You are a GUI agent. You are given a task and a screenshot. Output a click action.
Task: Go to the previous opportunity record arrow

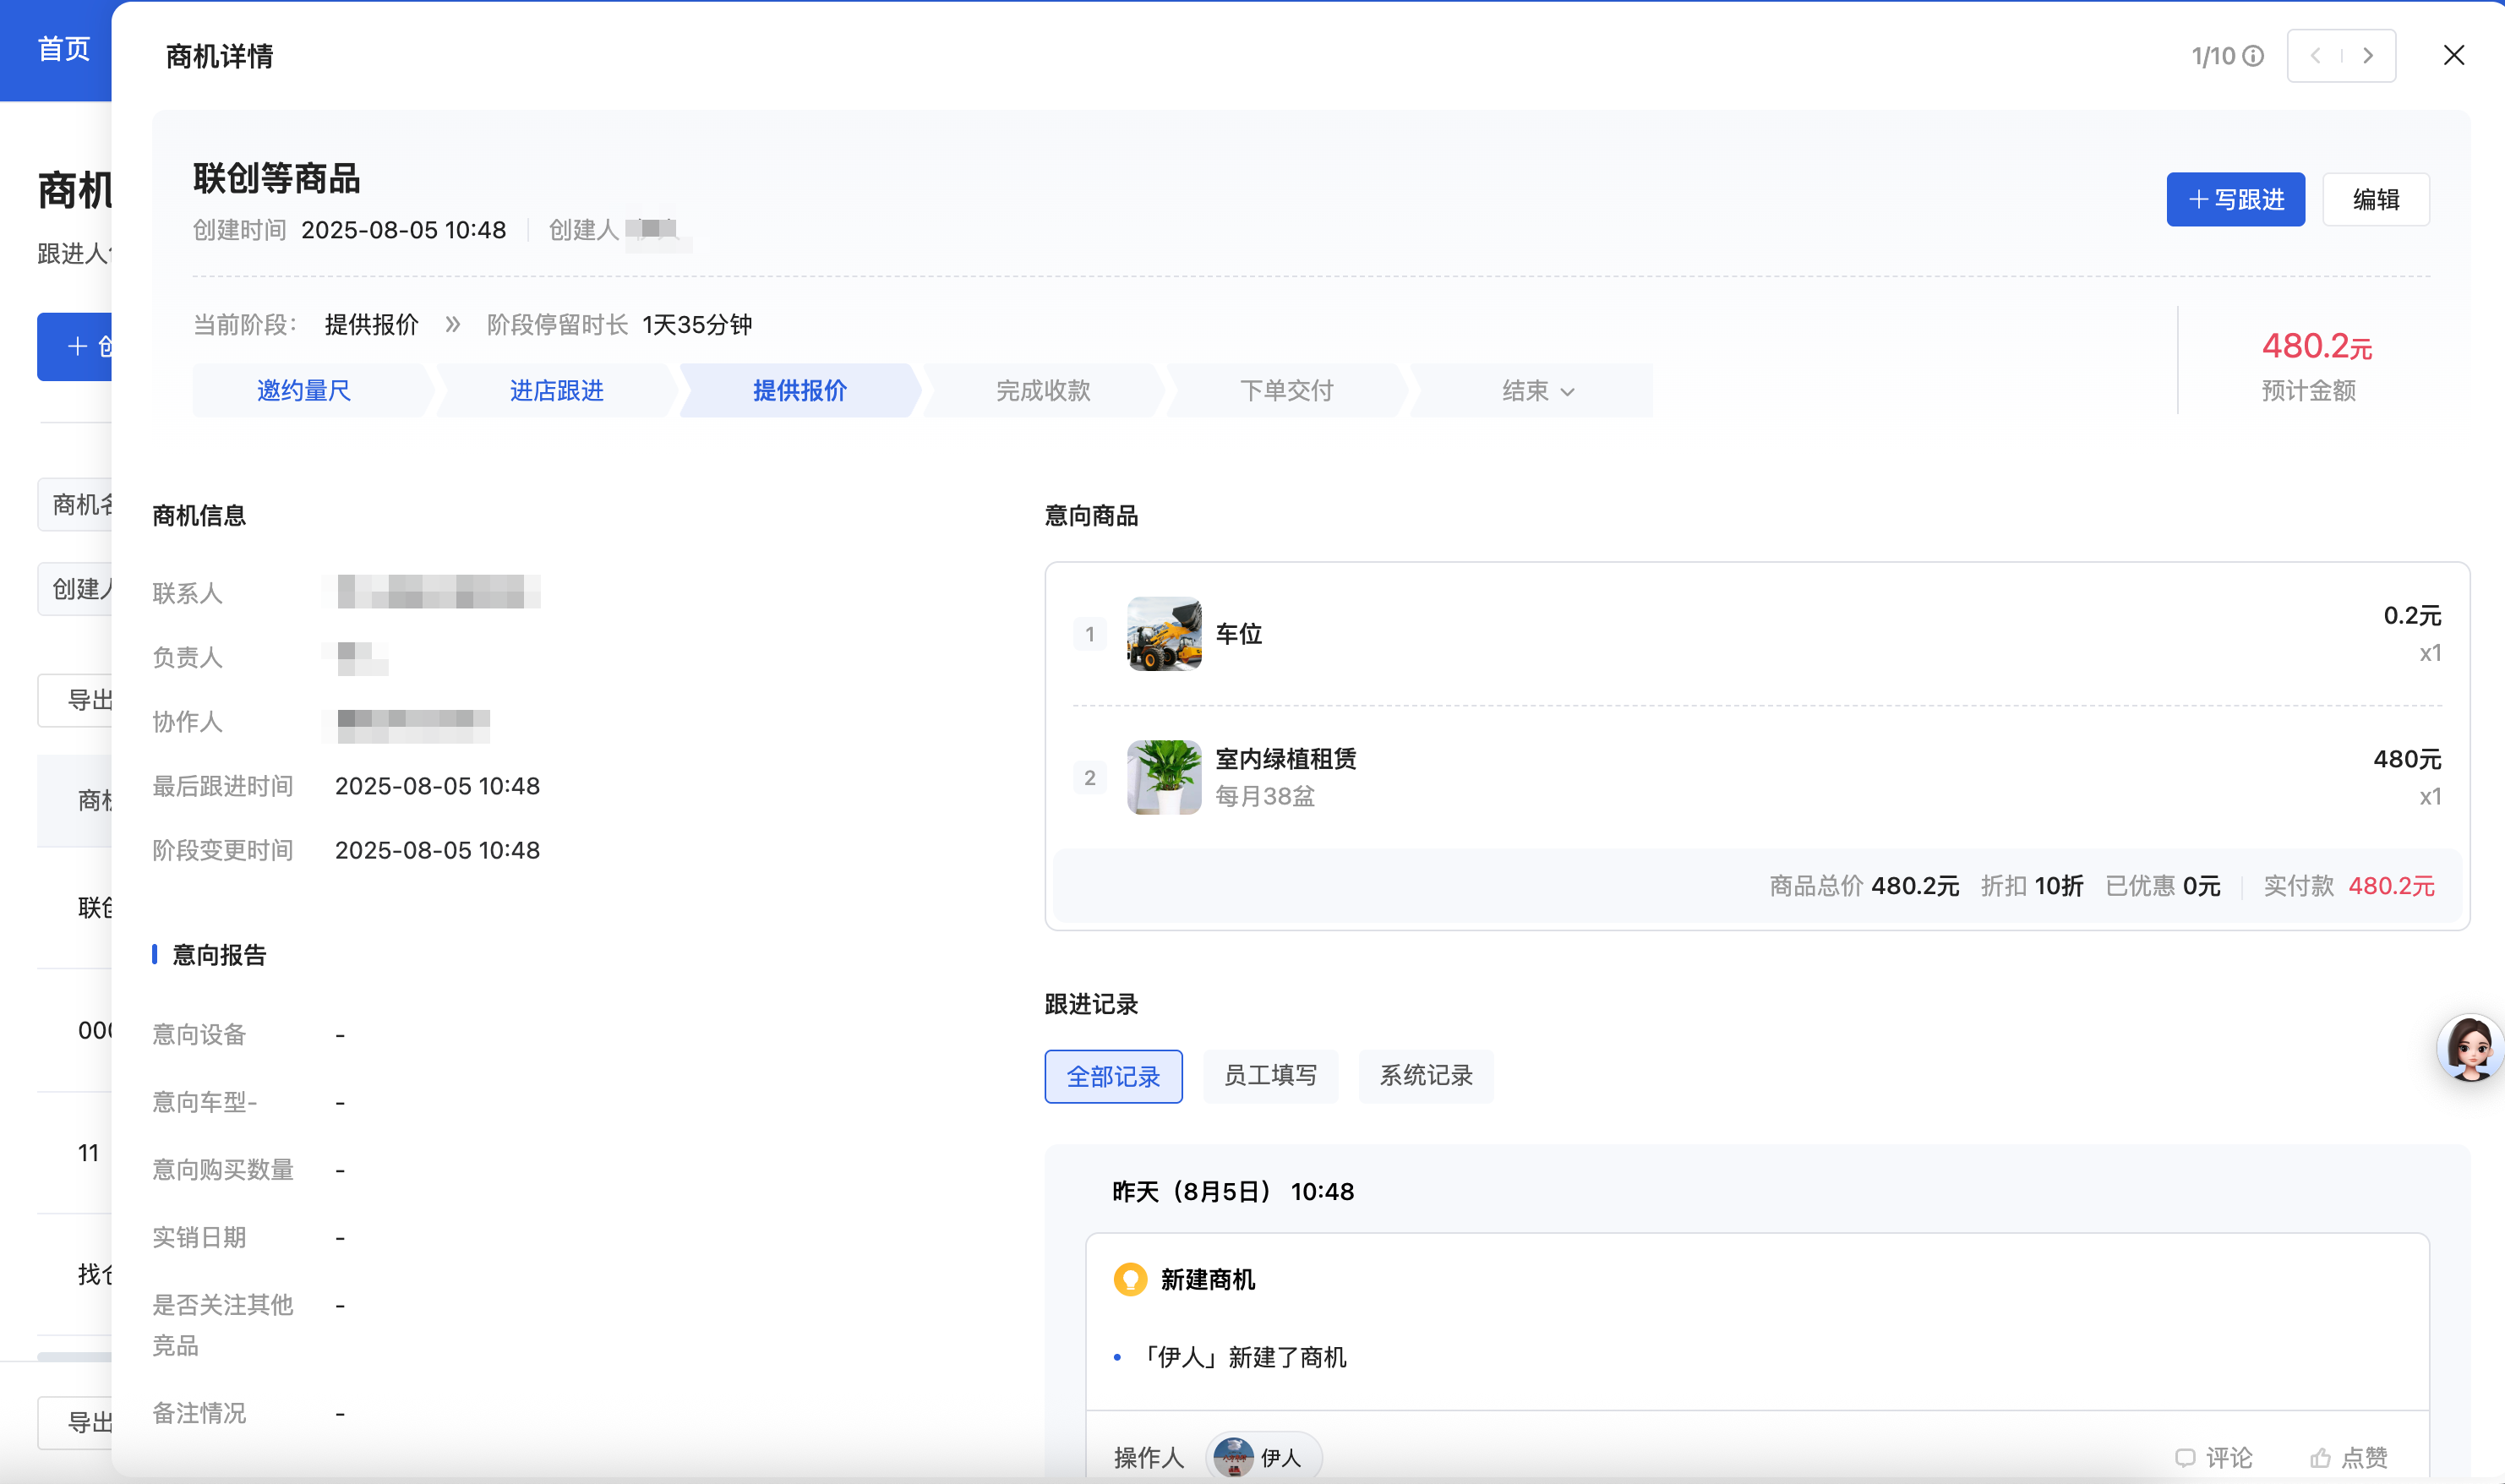(2316, 56)
